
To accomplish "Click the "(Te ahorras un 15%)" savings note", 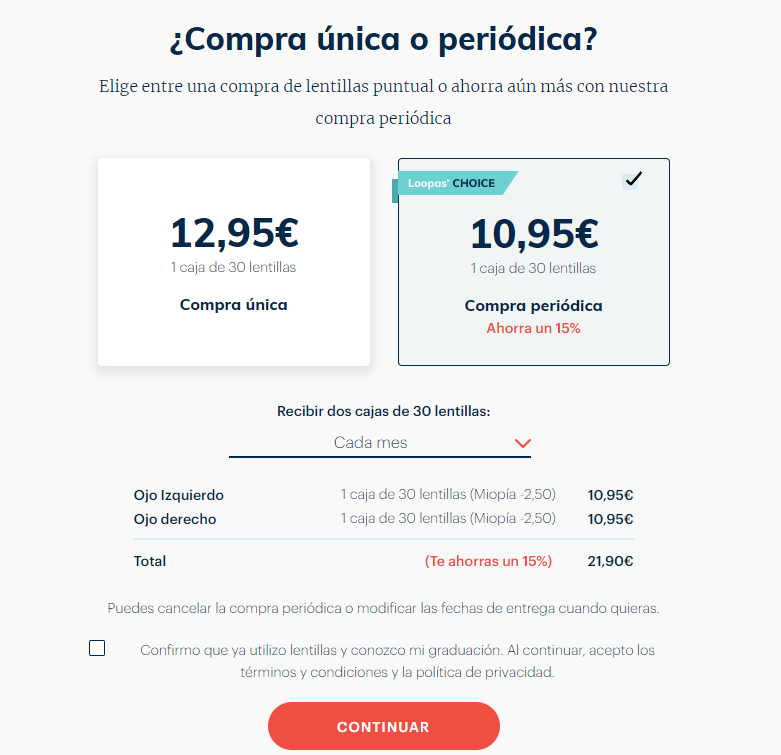I will pos(488,561).
